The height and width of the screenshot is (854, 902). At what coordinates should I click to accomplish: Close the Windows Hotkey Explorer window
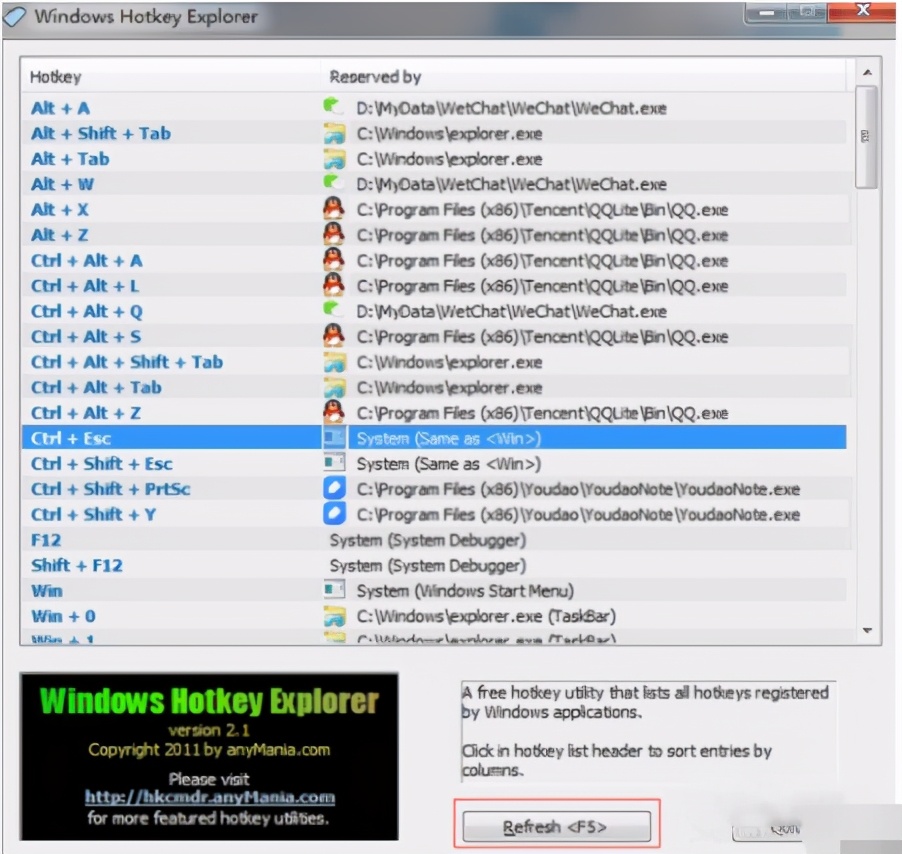(x=861, y=12)
